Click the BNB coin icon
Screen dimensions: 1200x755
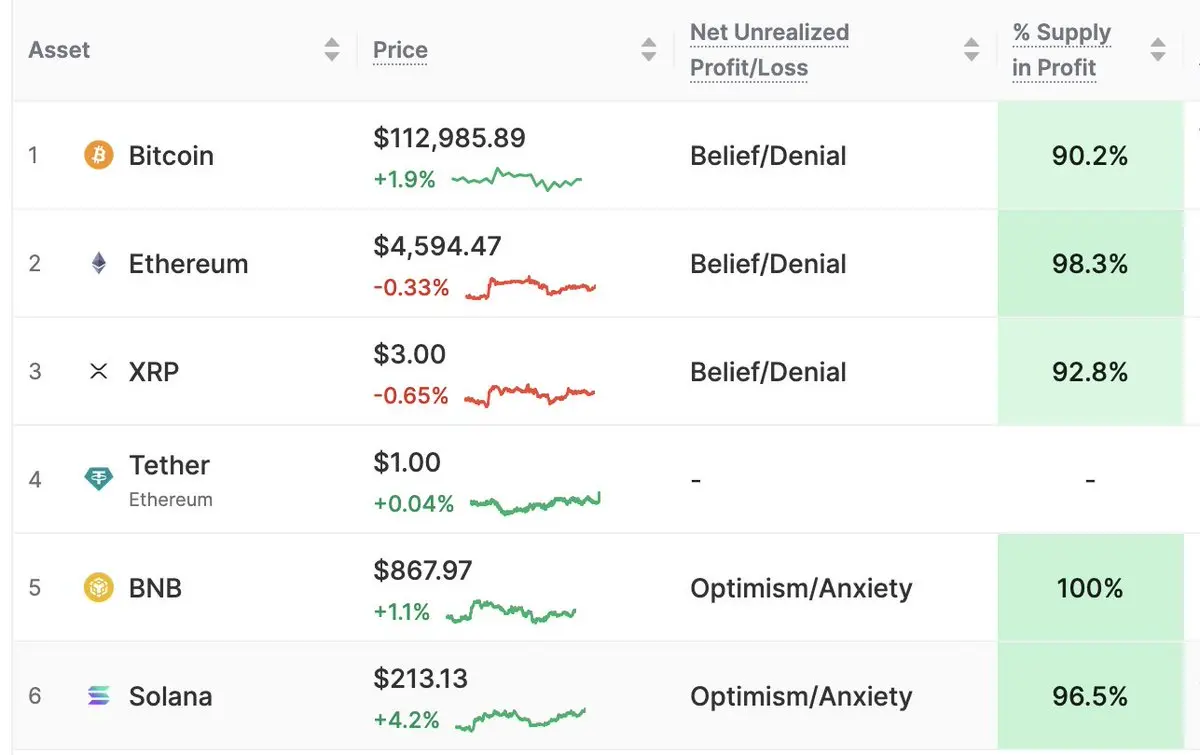[x=99, y=588]
